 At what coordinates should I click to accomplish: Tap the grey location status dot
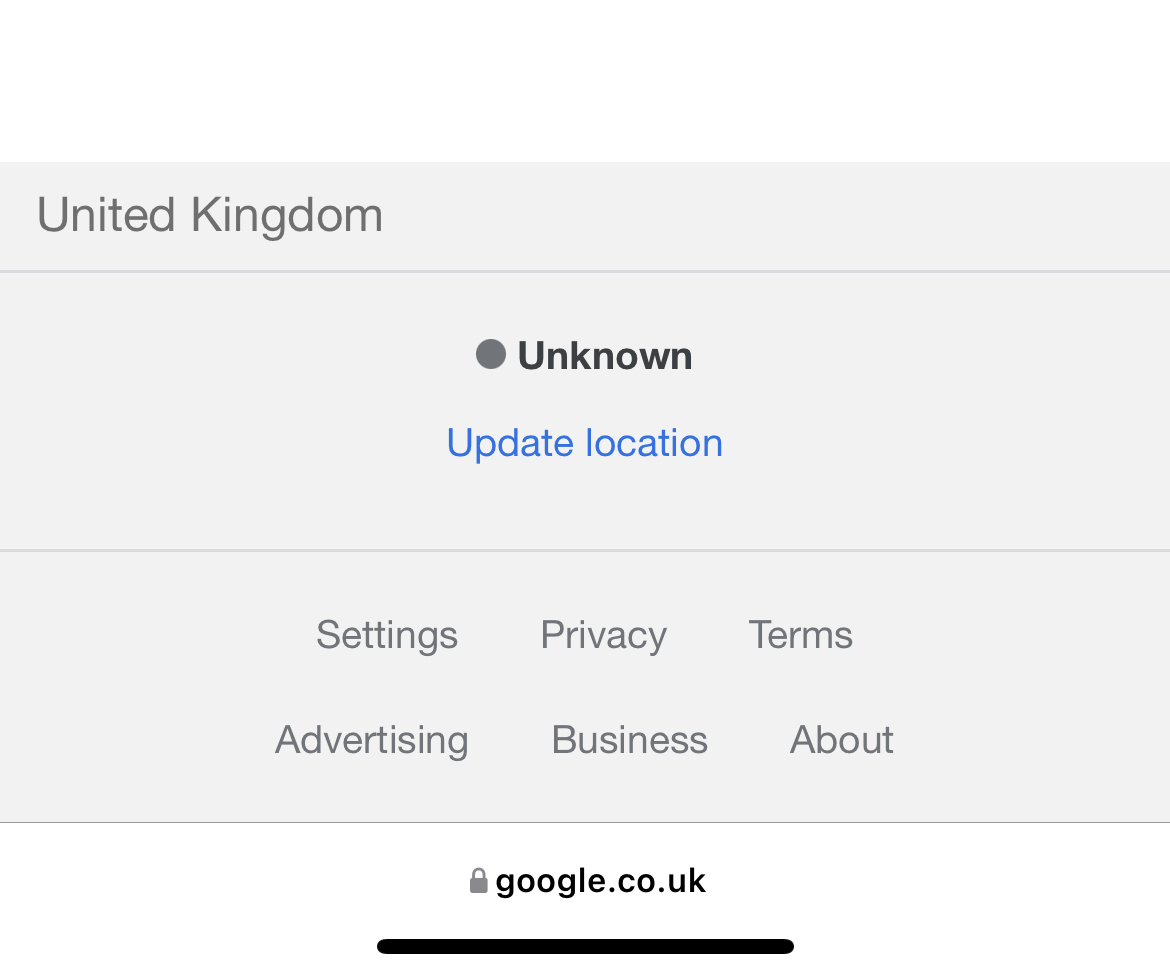pyautogui.click(x=490, y=354)
